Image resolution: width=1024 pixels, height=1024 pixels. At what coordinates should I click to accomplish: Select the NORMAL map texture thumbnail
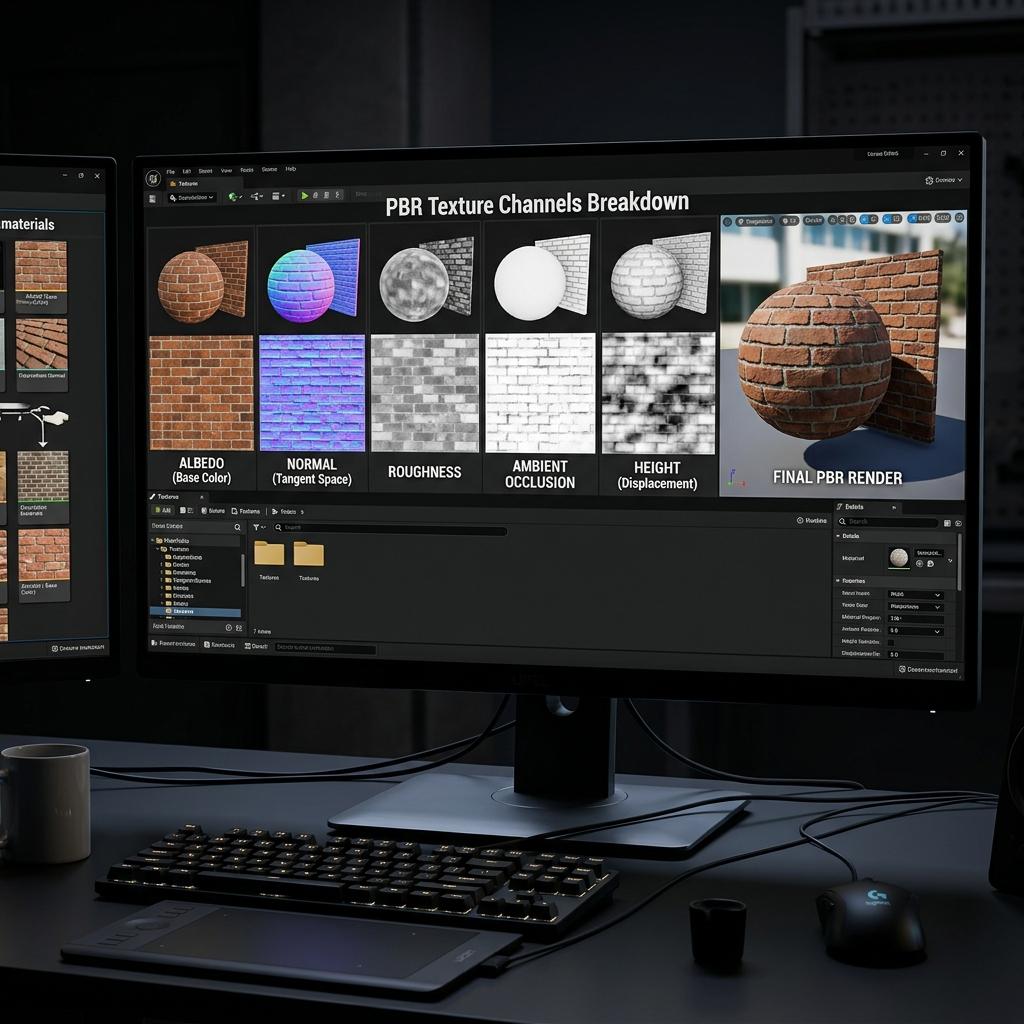pyautogui.click(x=312, y=392)
